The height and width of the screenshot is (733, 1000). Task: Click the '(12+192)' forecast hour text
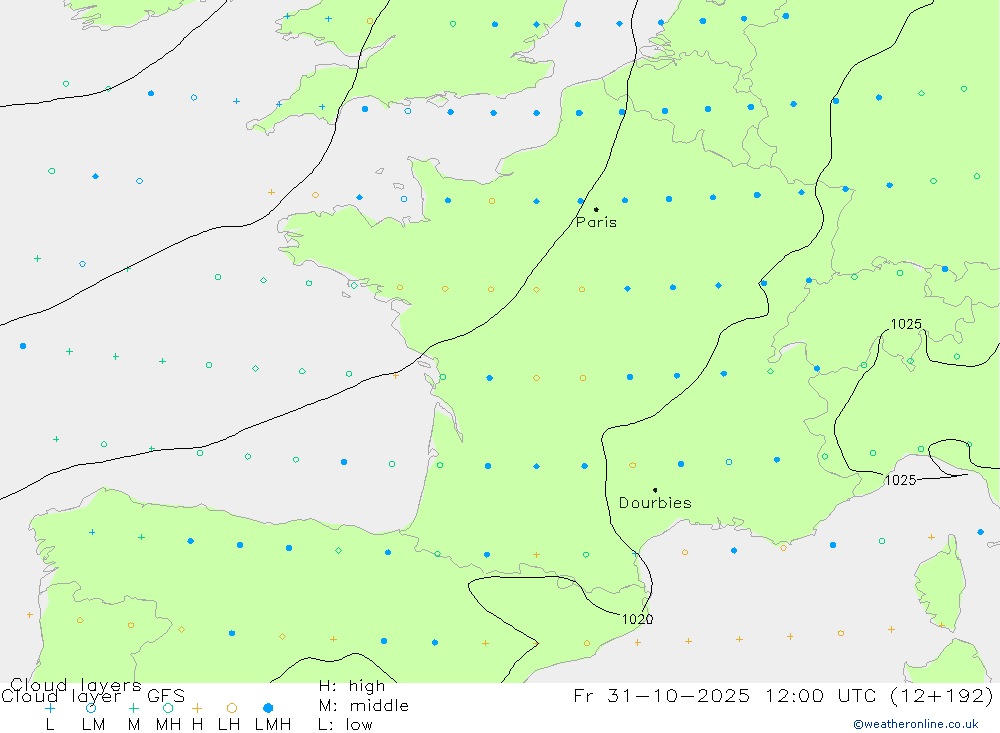click(x=941, y=695)
